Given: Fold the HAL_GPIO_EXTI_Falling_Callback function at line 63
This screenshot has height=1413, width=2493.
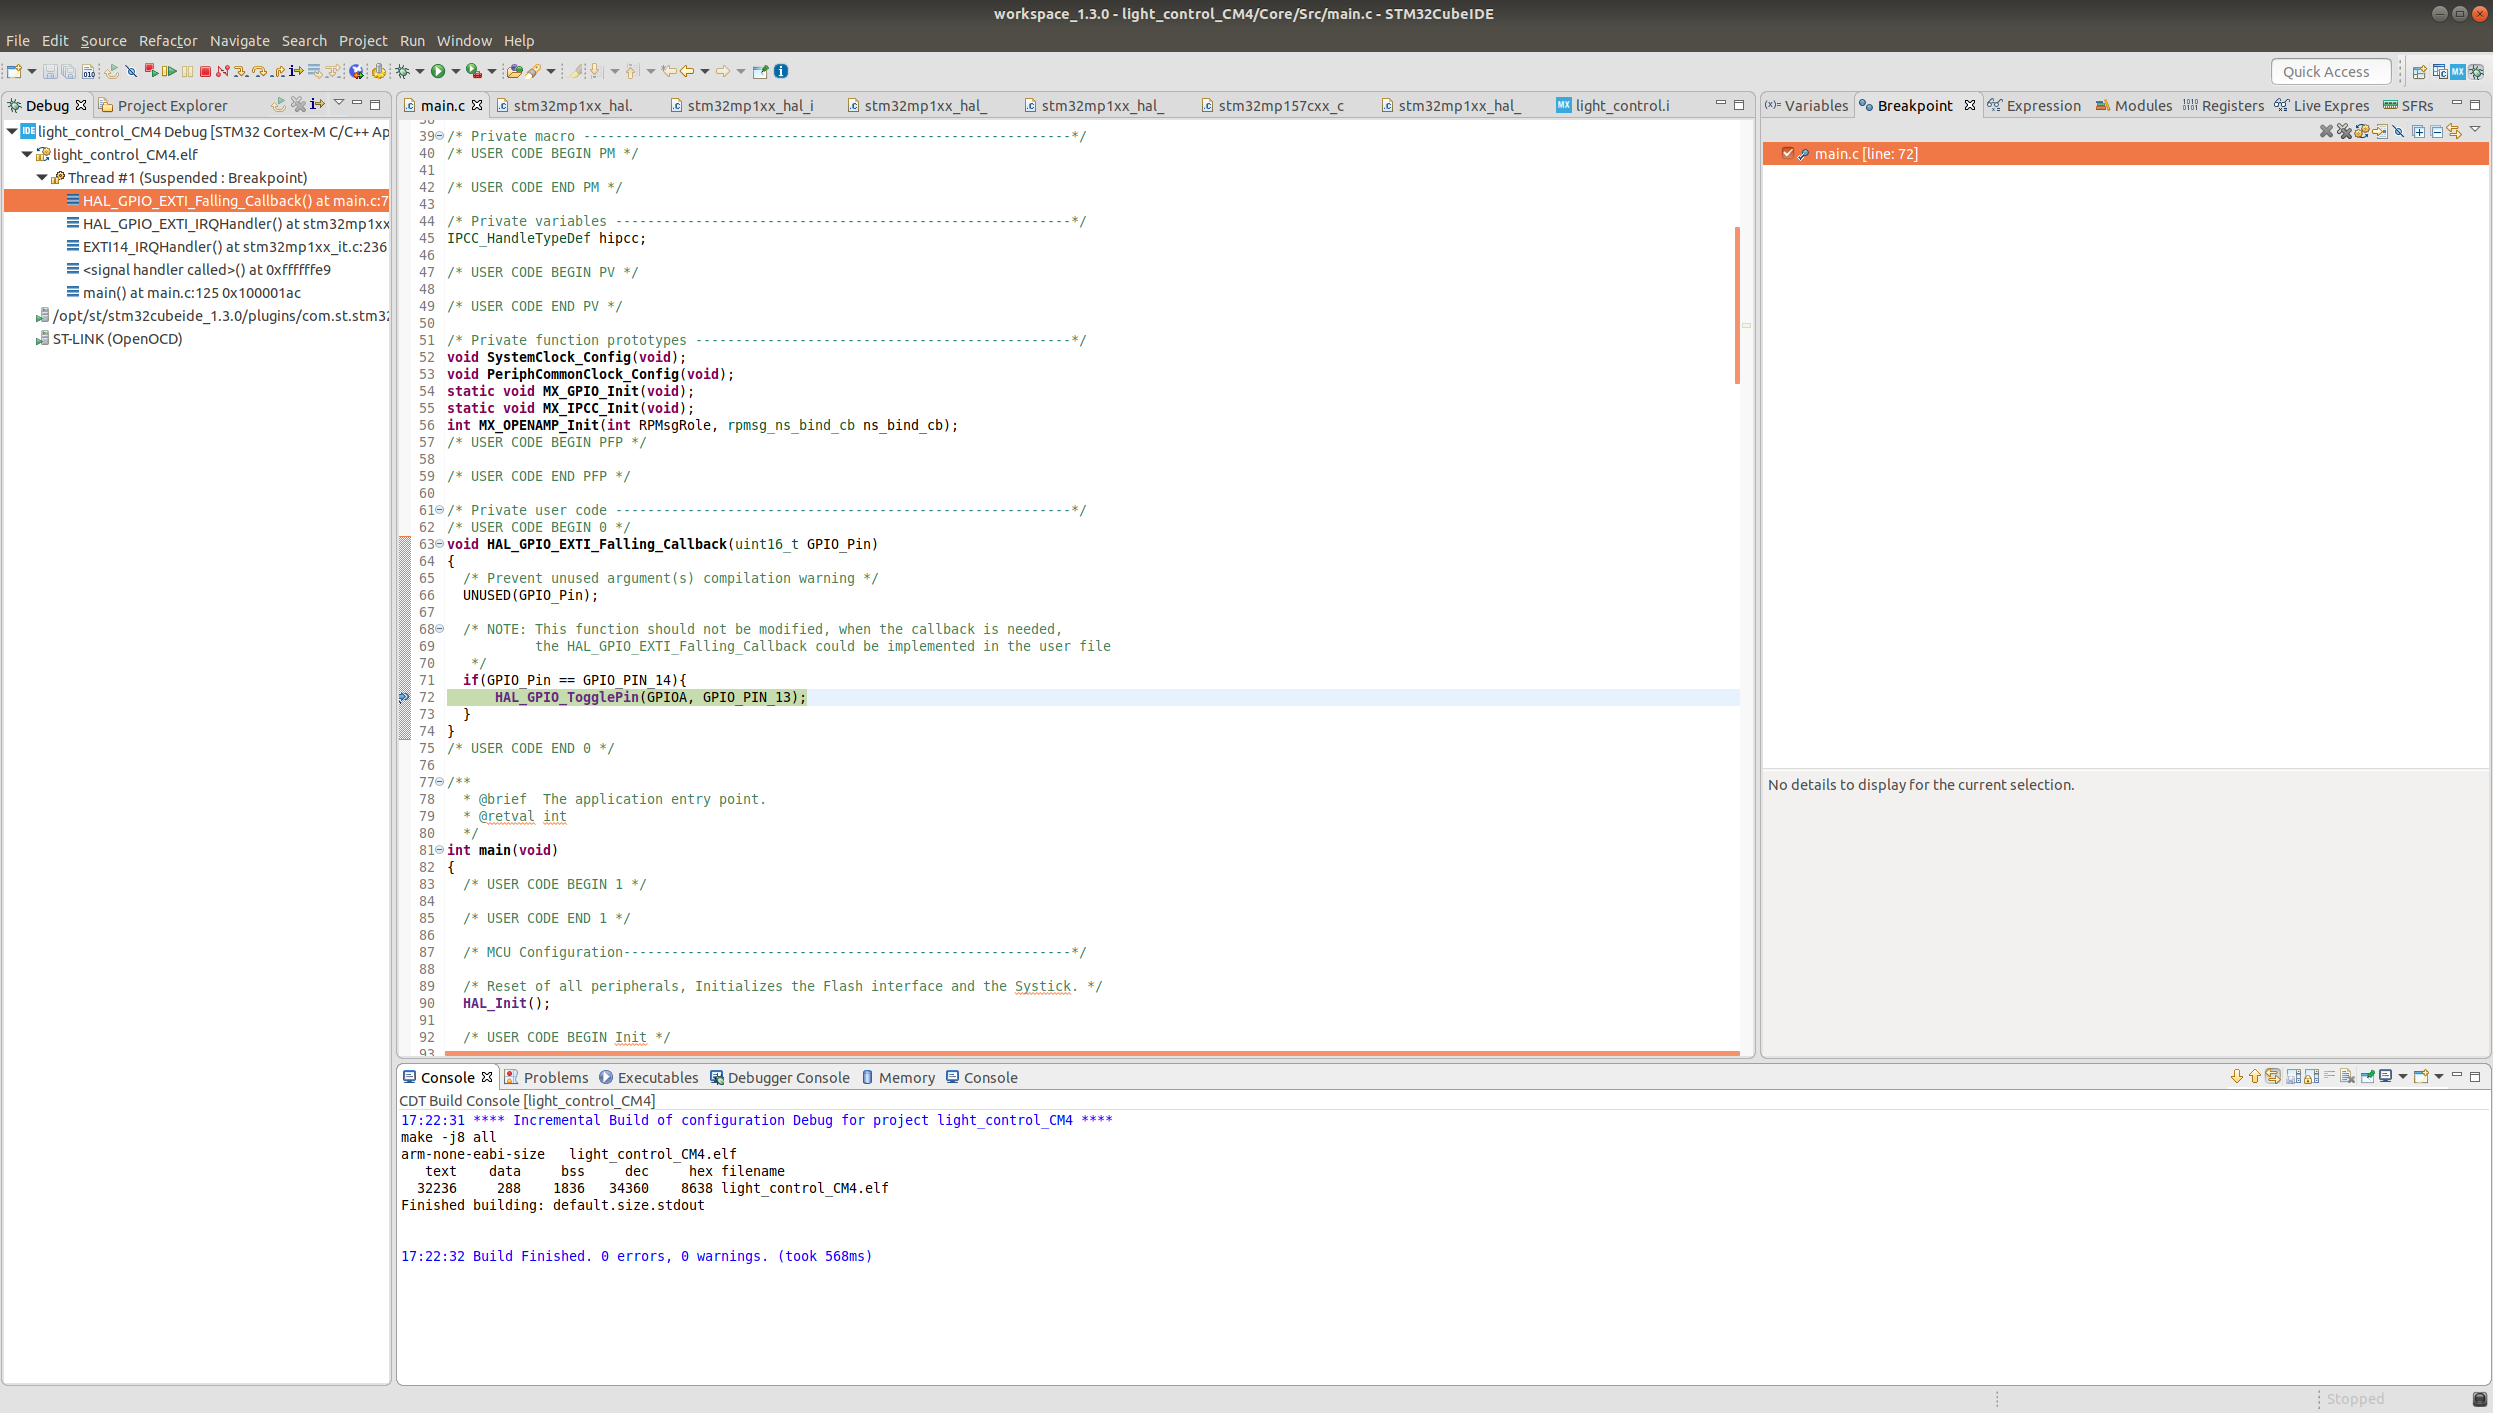Looking at the screenshot, I should 439,544.
